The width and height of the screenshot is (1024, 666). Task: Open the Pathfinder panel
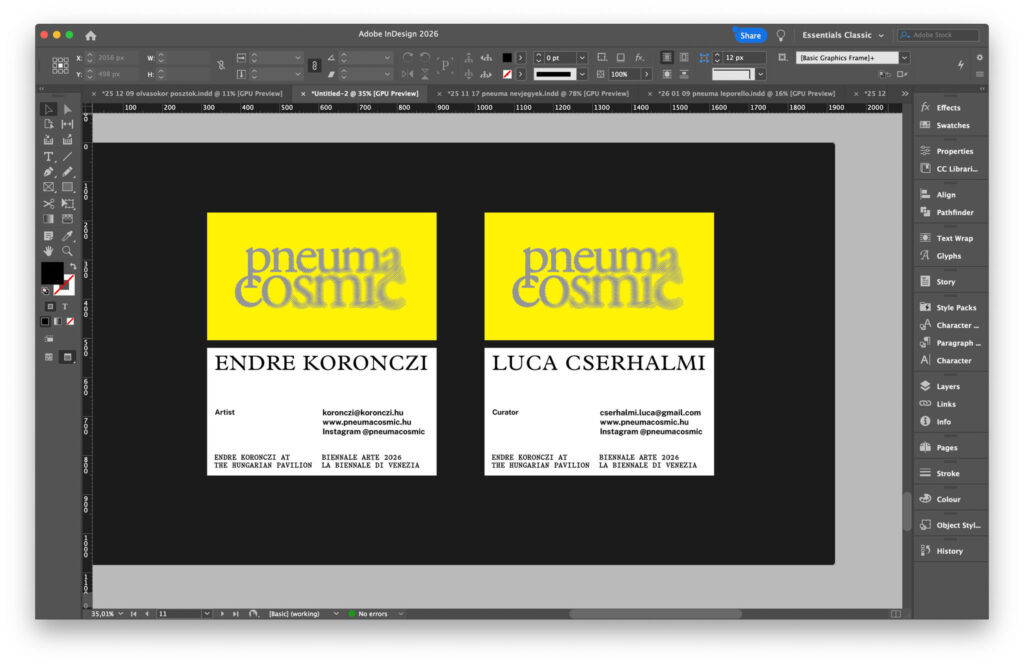pyautogui.click(x=954, y=212)
